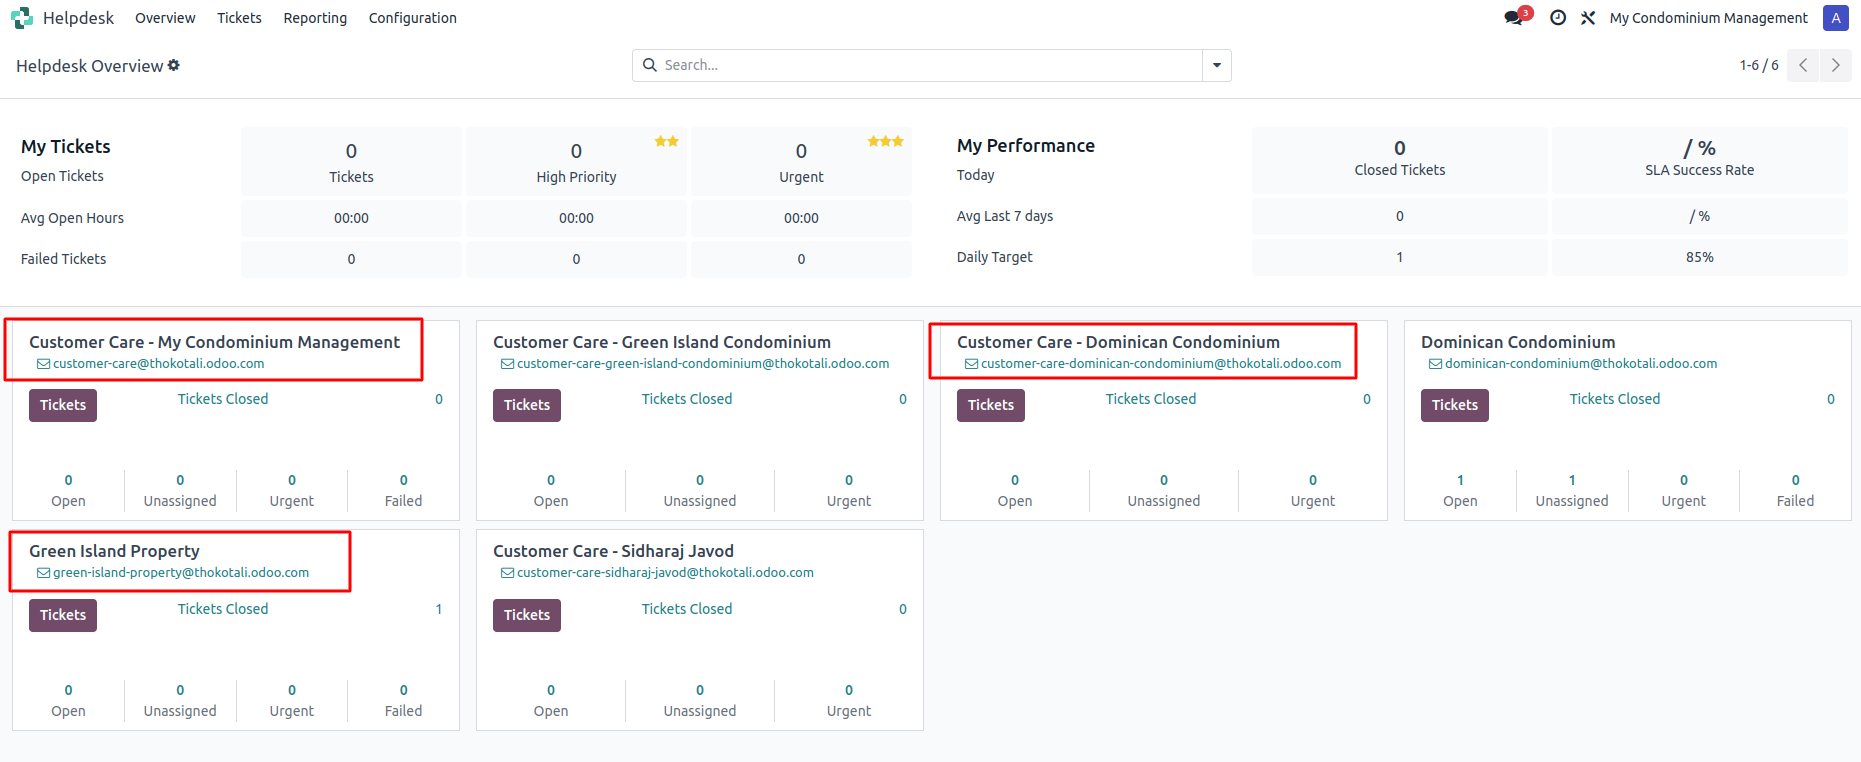Open the Configuration menu
Image resolution: width=1861 pixels, height=762 pixels.
click(x=412, y=18)
